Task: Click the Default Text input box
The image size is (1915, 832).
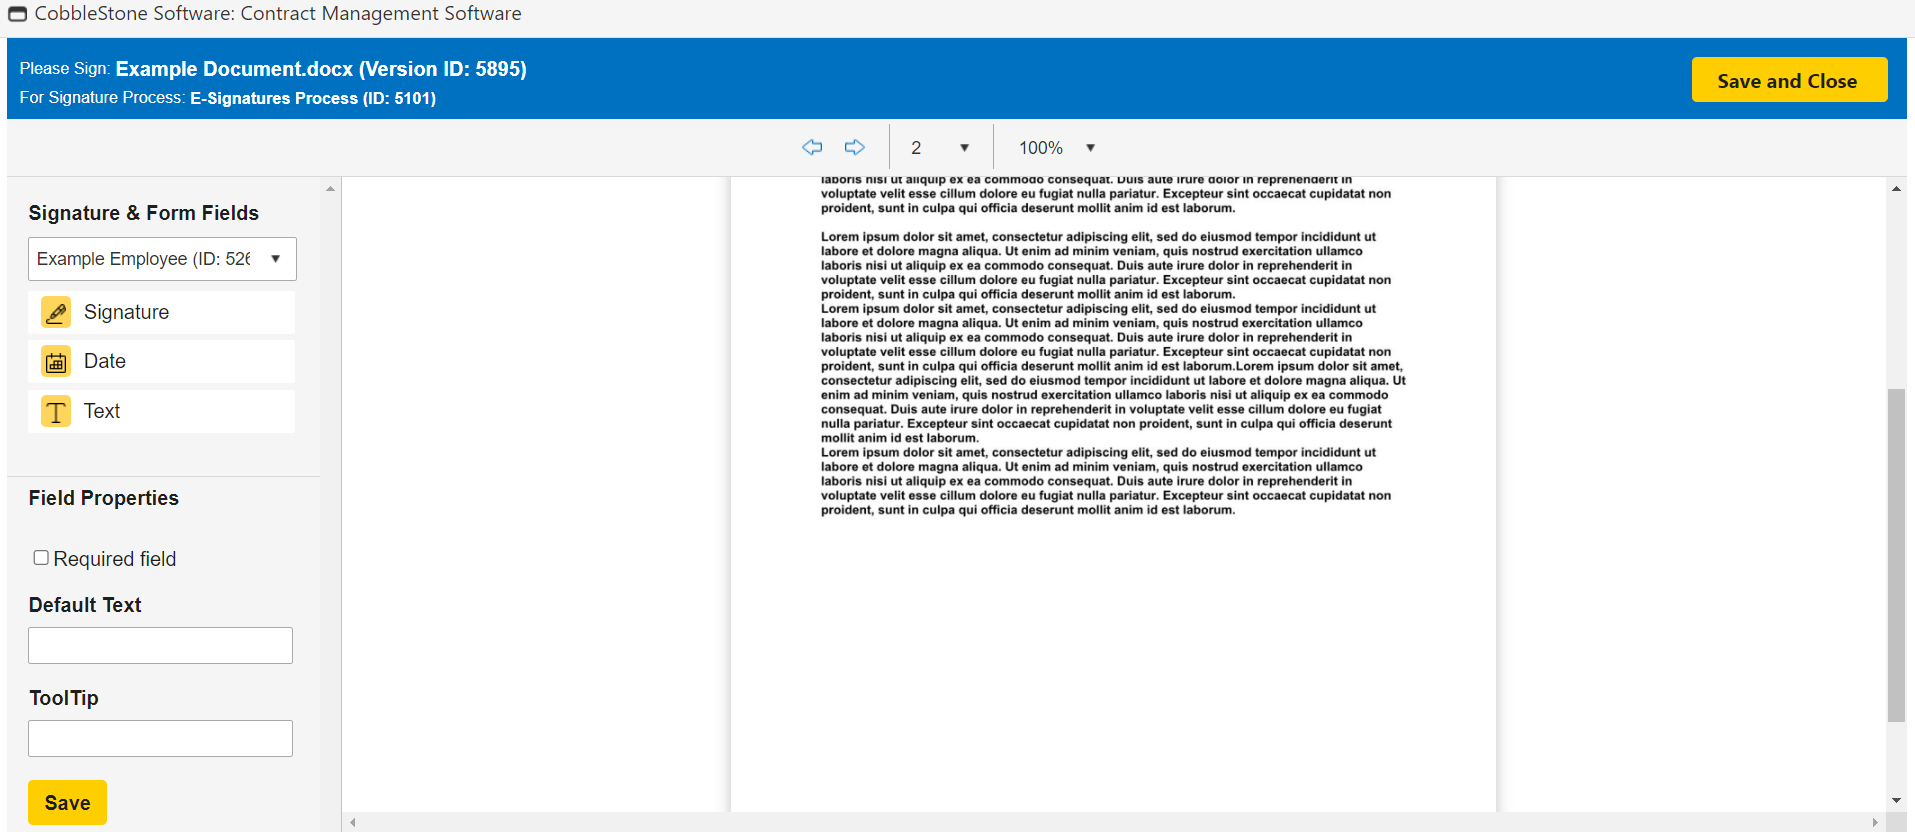Action: click(160, 646)
